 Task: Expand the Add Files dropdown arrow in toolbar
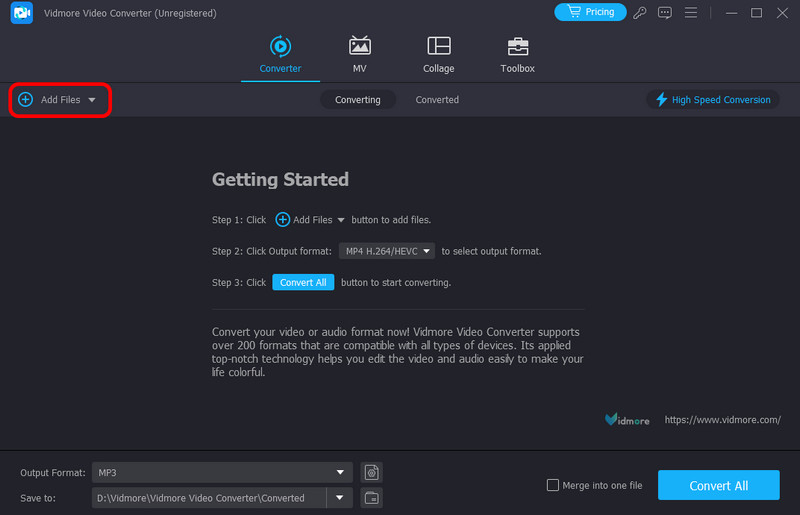(x=92, y=100)
